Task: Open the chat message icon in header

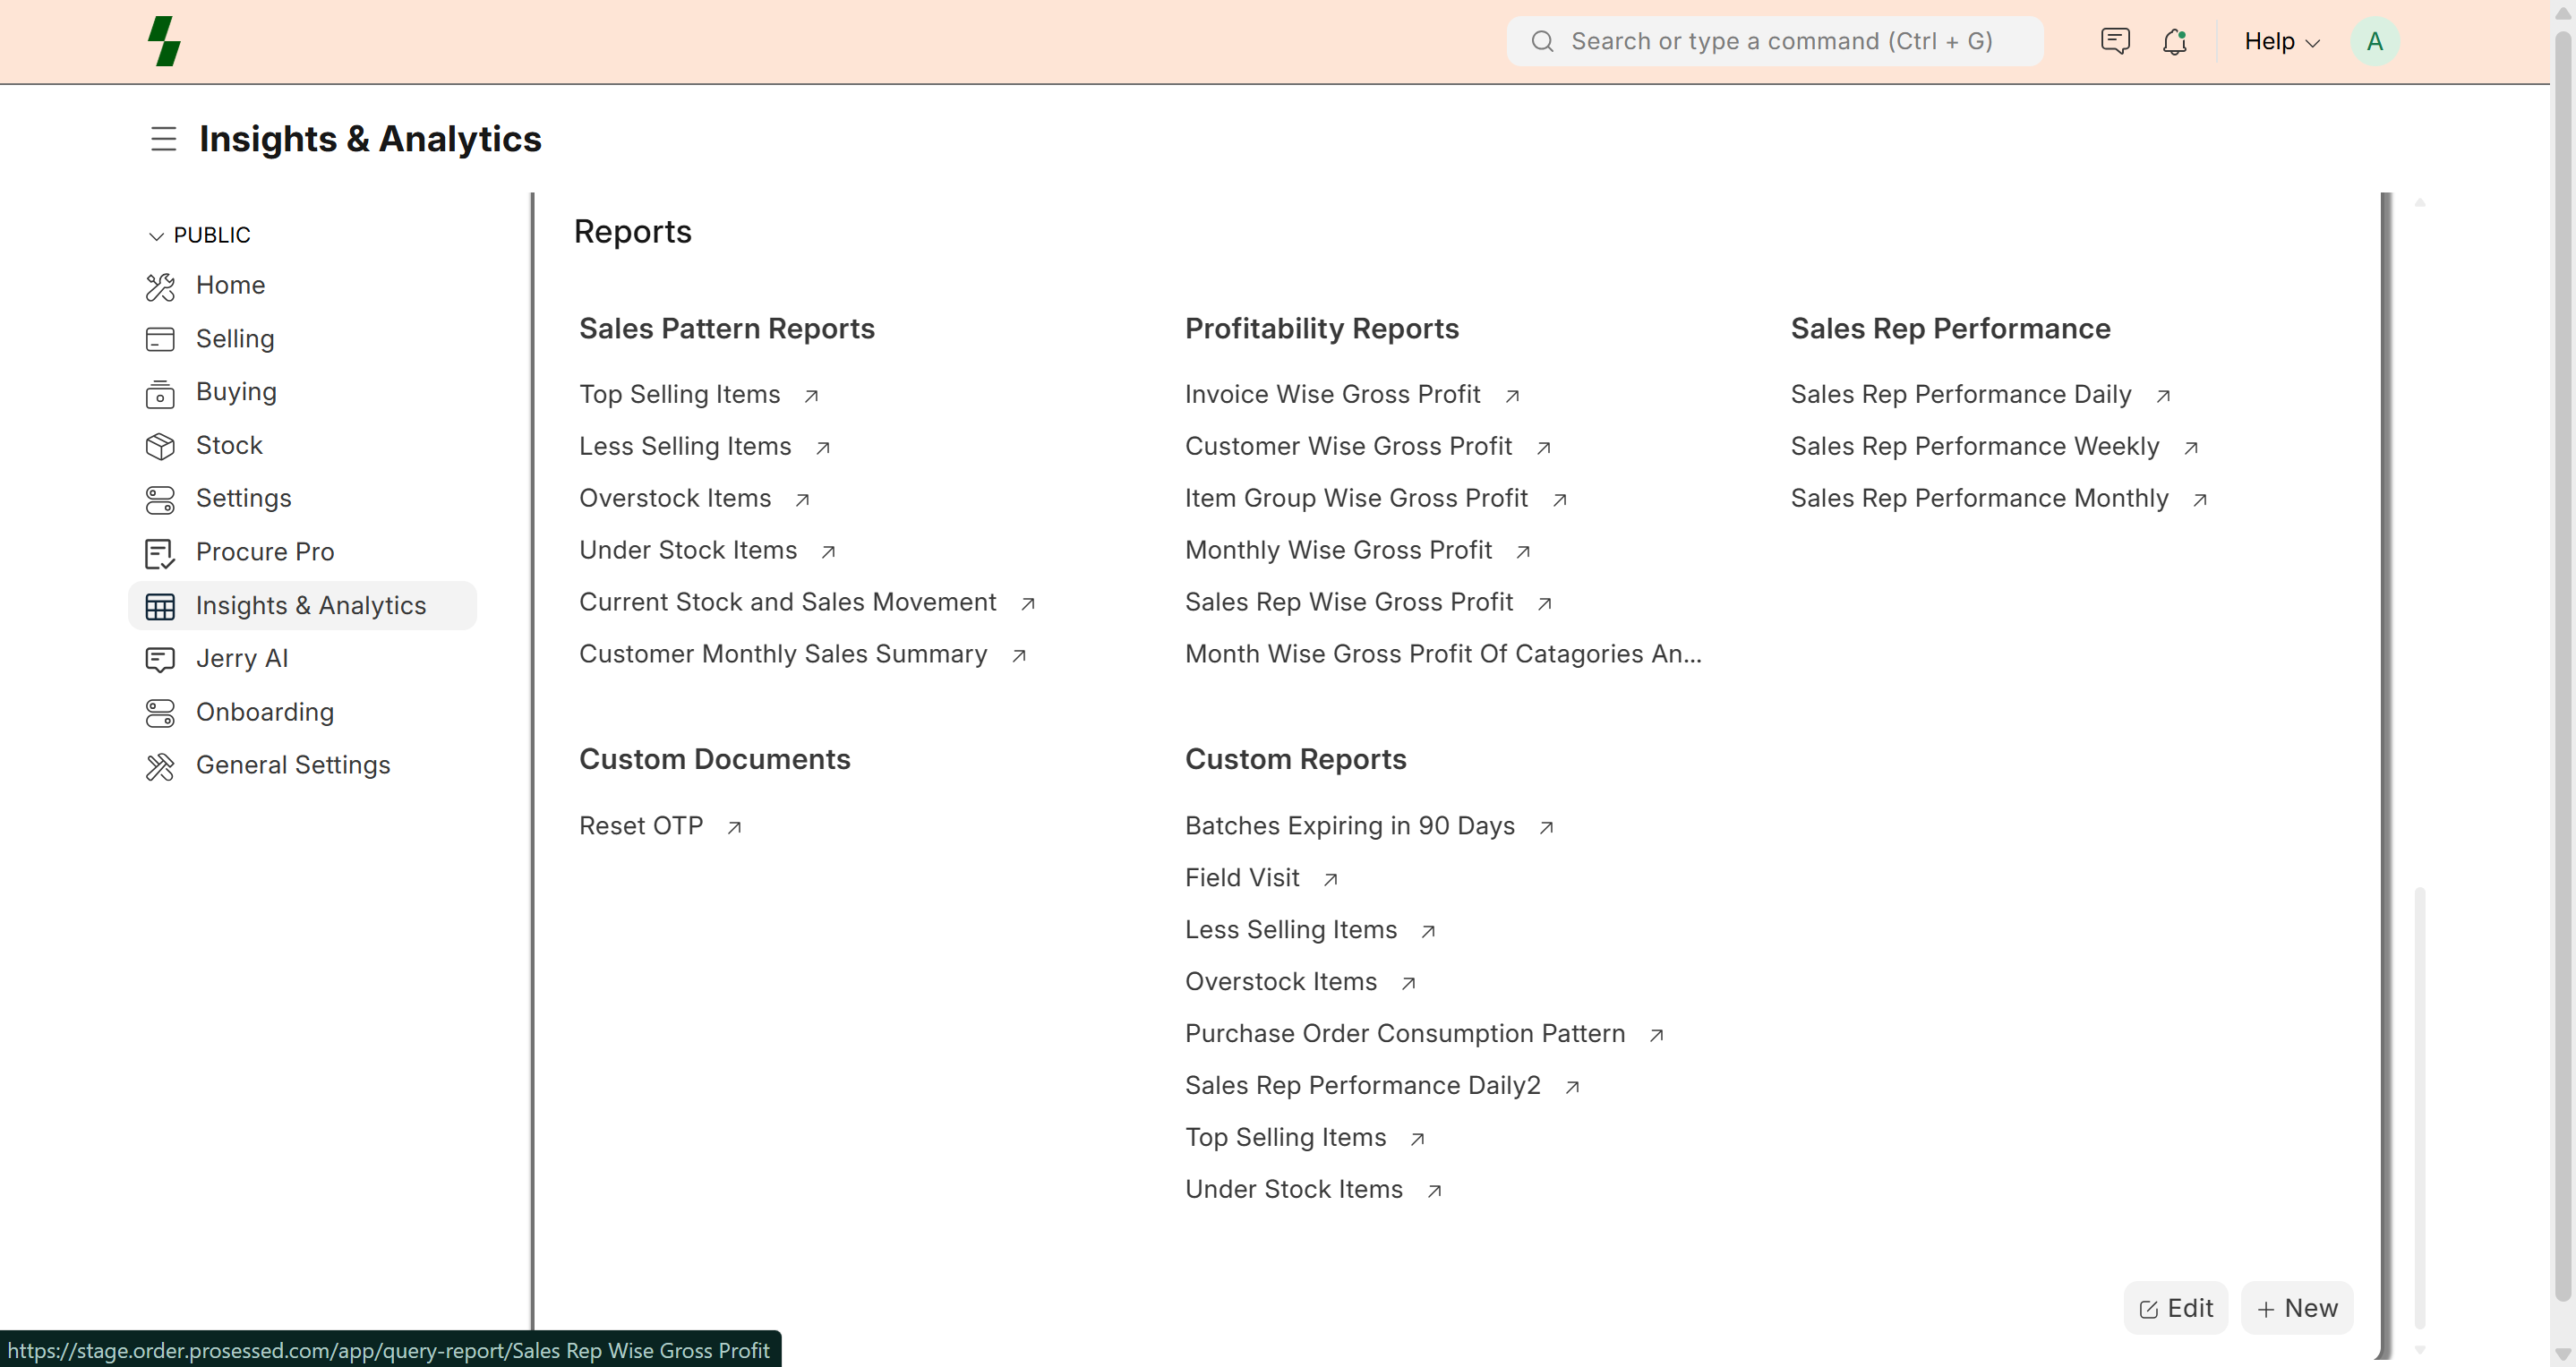Action: [x=2115, y=41]
